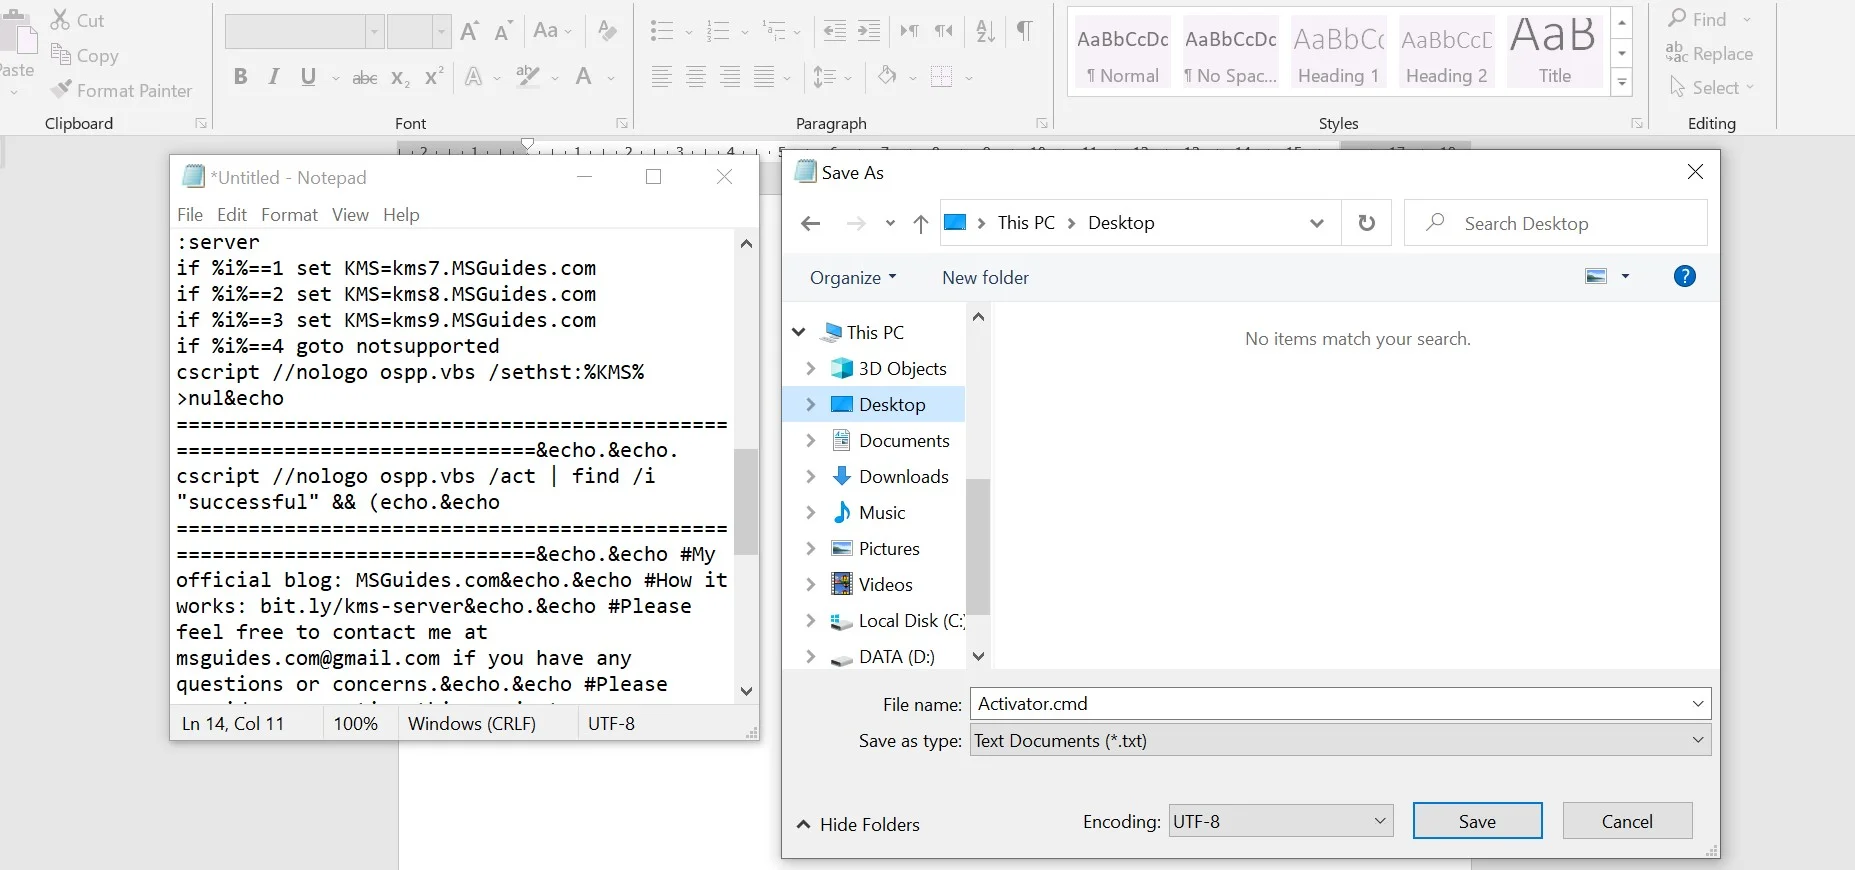Click Shading paint bucket icon

coord(887,76)
